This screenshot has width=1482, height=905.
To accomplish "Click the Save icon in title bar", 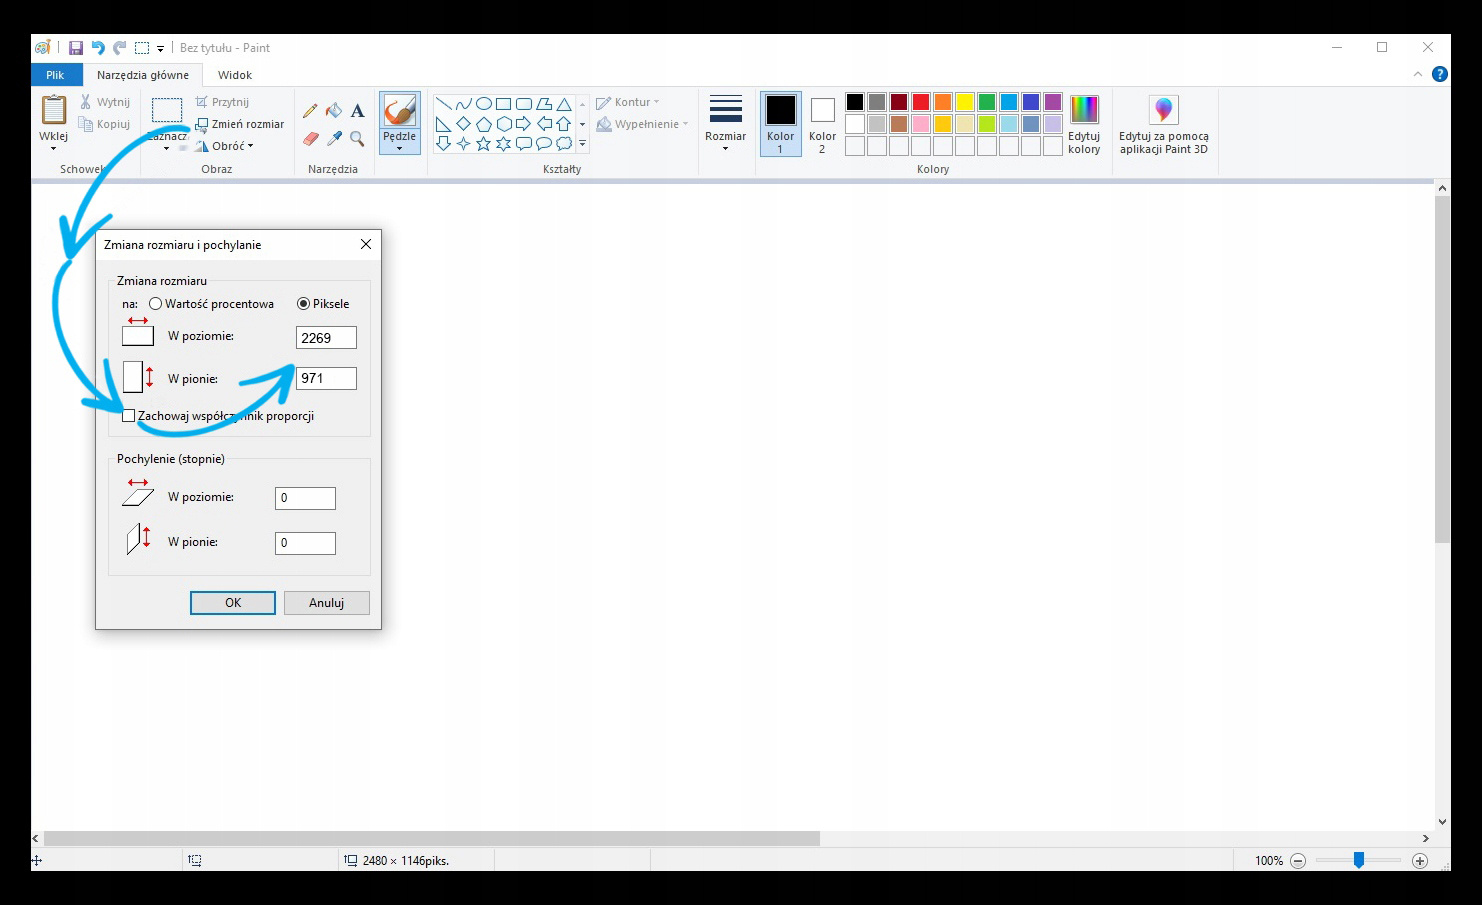I will 76,48.
